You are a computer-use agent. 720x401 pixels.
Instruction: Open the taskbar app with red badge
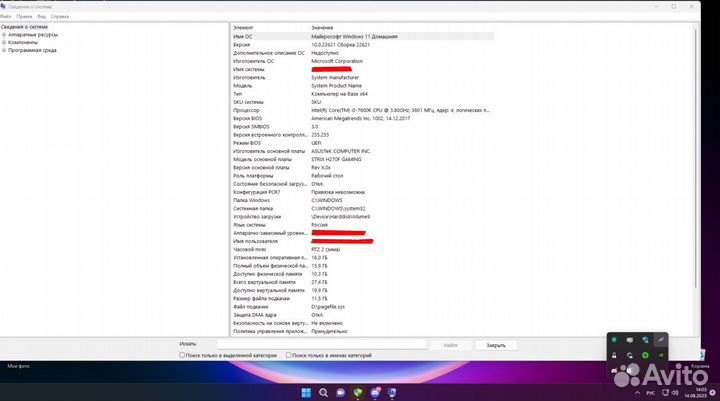pos(375,393)
